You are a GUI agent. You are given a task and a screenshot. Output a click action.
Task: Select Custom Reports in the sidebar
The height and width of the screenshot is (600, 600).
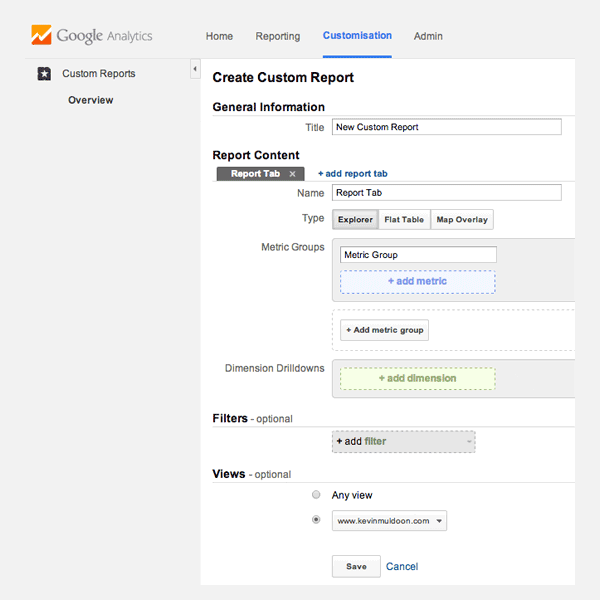pos(99,73)
